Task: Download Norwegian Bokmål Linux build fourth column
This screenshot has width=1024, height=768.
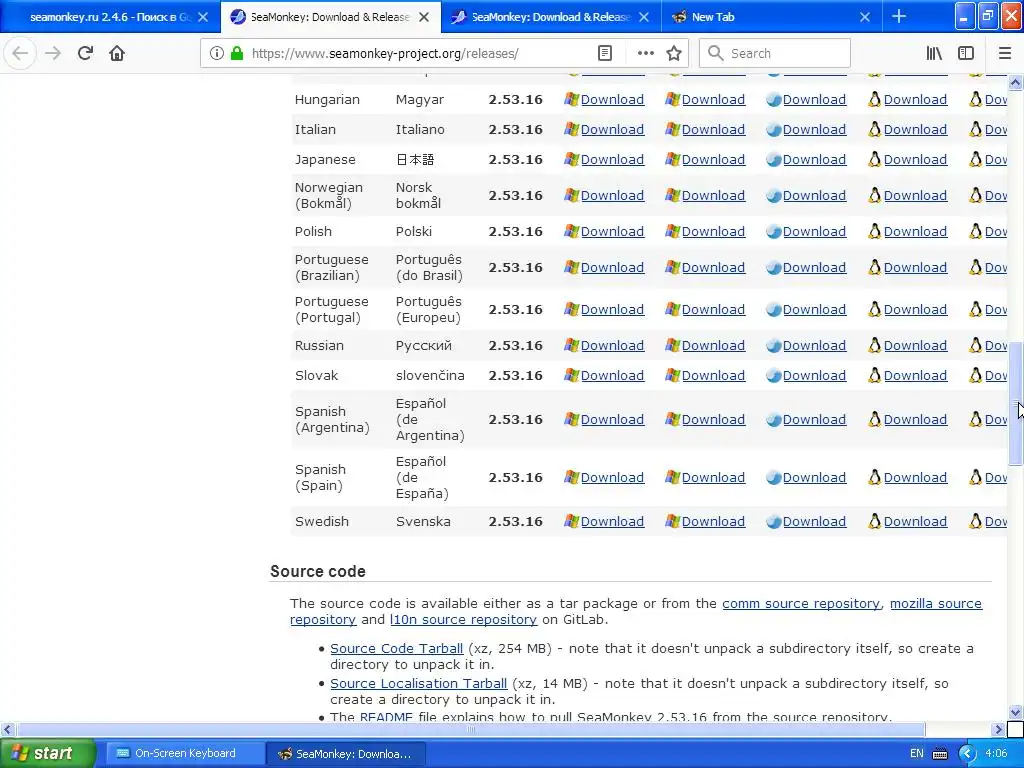Action: point(915,195)
